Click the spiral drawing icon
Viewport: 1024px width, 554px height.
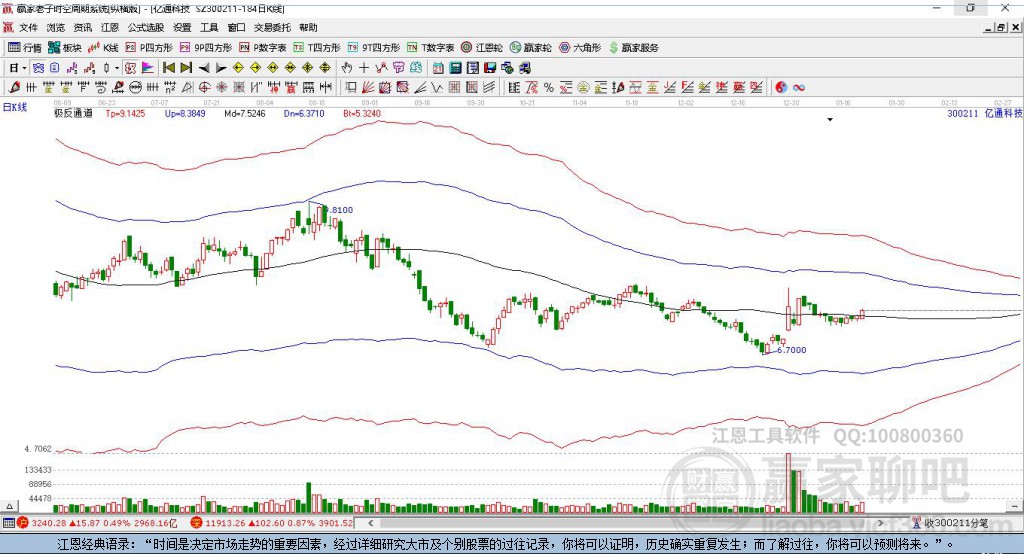[x=101, y=88]
